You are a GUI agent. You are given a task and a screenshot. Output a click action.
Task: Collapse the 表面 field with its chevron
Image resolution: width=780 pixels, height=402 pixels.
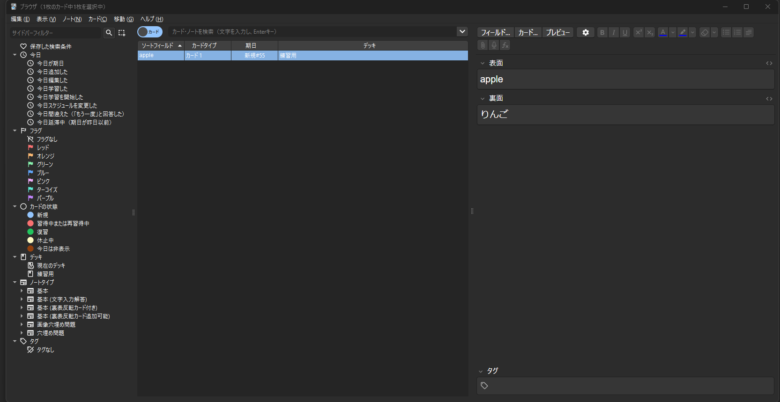pyautogui.click(x=483, y=63)
